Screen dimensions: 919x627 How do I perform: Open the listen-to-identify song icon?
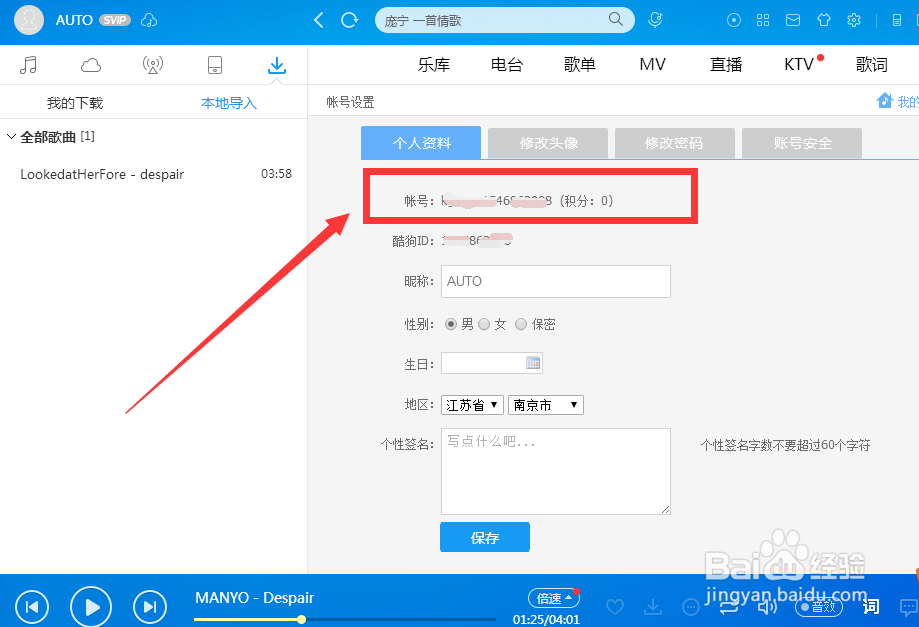[x=655, y=20]
